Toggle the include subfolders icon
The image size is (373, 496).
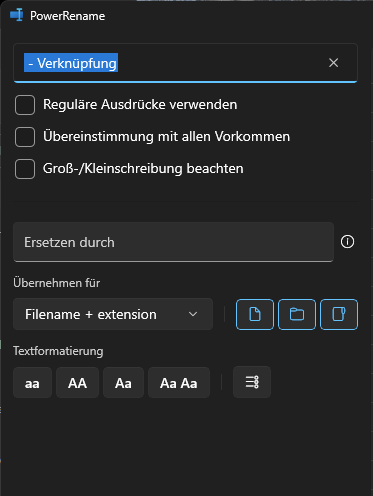[339, 314]
